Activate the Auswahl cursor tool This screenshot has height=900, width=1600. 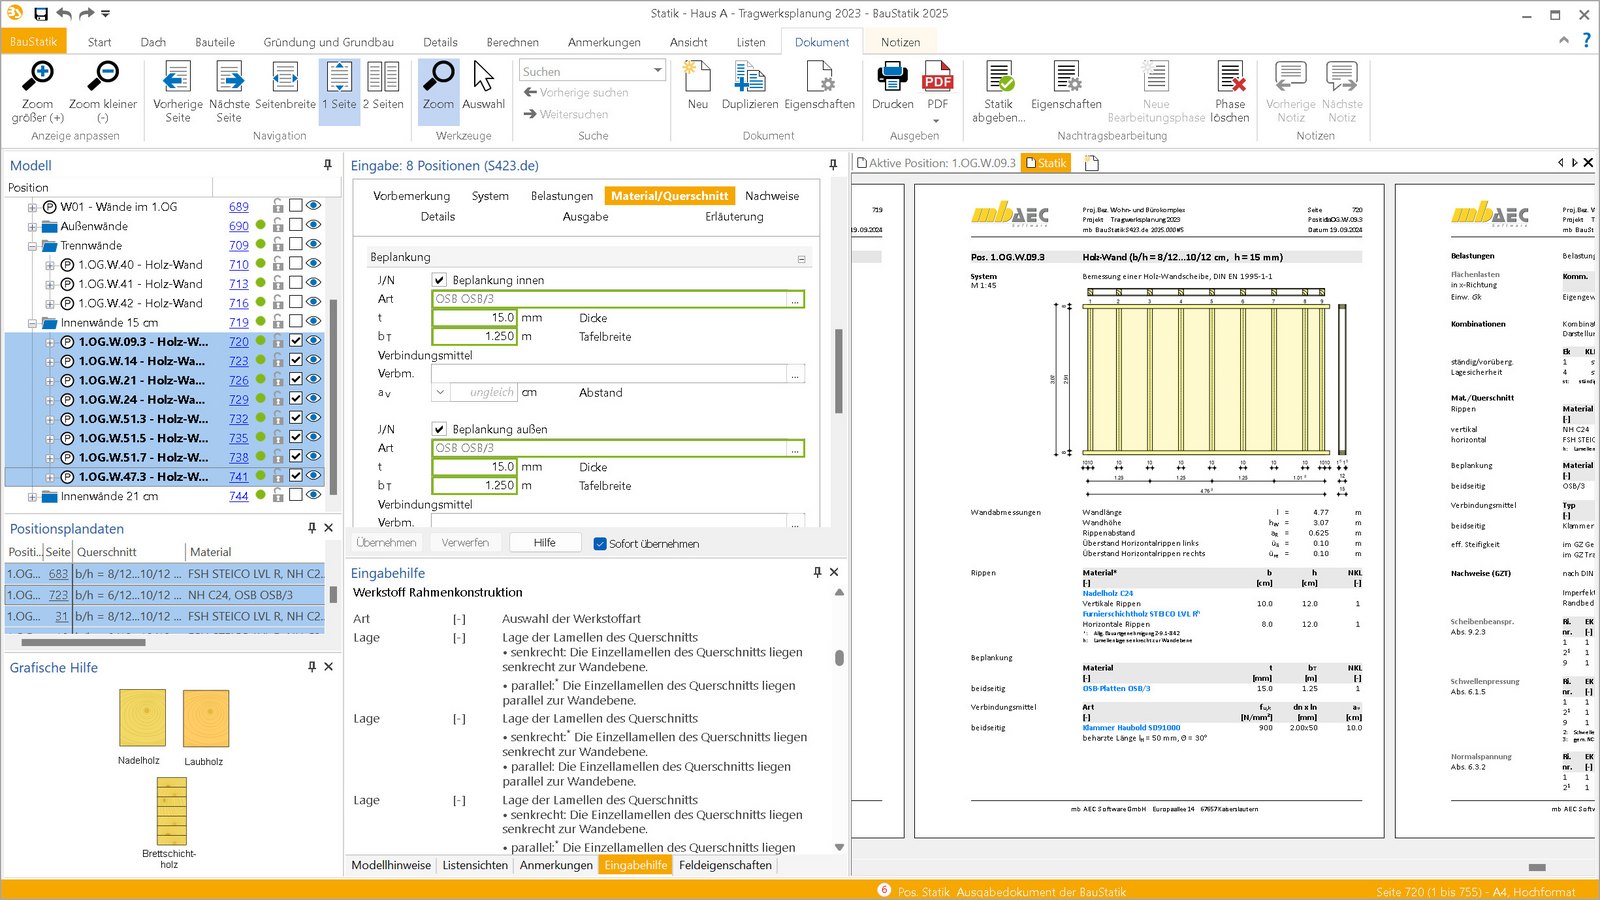pos(483,77)
